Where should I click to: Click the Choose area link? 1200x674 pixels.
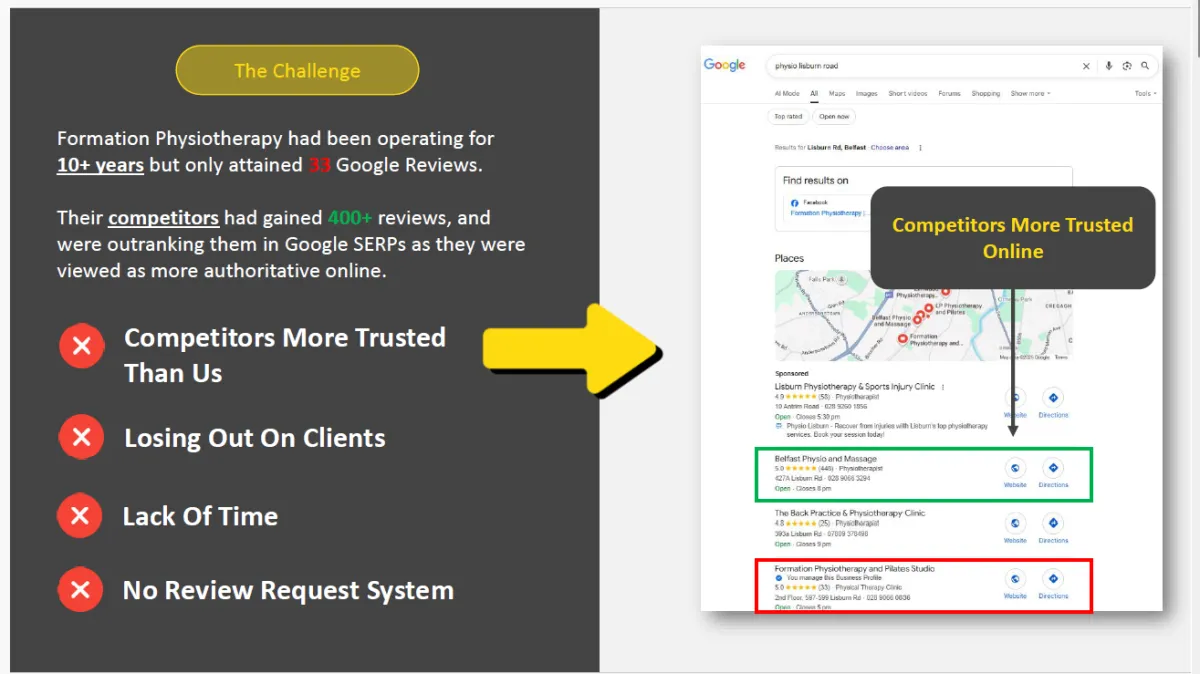[890, 148]
